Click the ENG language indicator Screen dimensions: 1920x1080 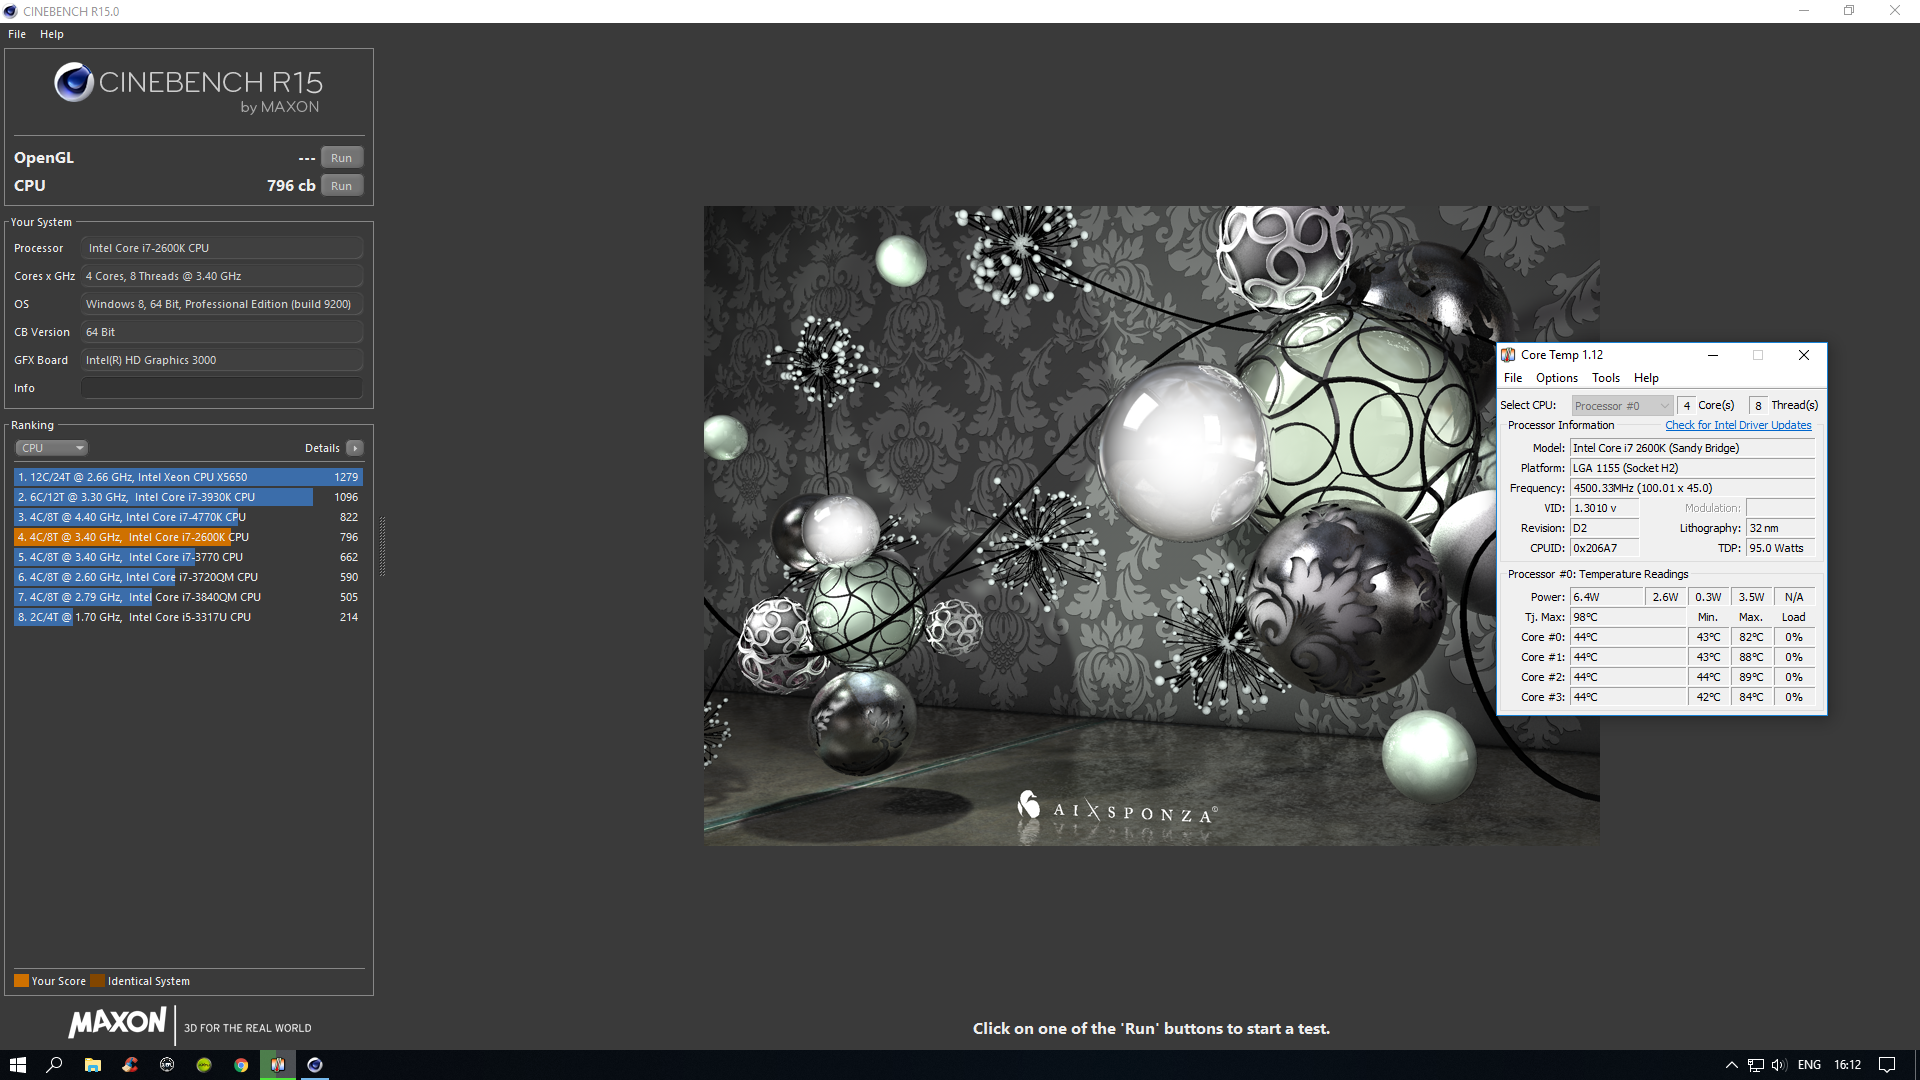(x=1809, y=1065)
